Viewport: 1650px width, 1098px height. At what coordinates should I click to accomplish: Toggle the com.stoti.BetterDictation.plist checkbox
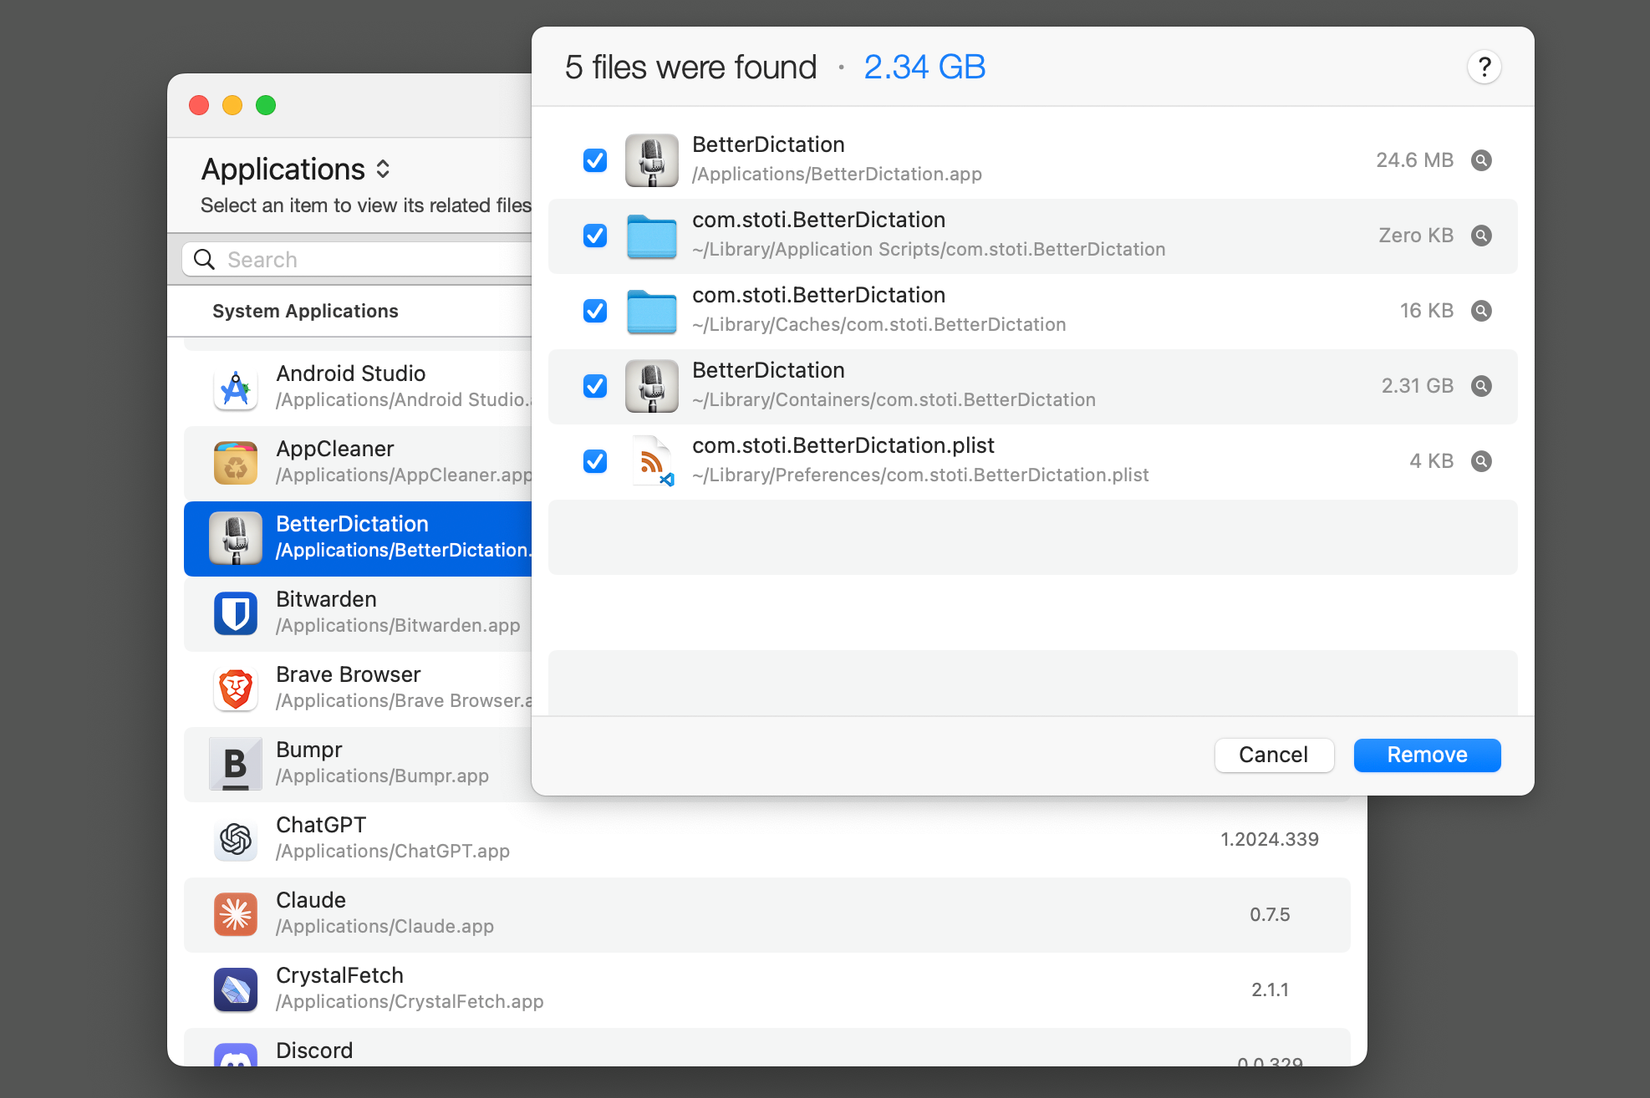(595, 461)
